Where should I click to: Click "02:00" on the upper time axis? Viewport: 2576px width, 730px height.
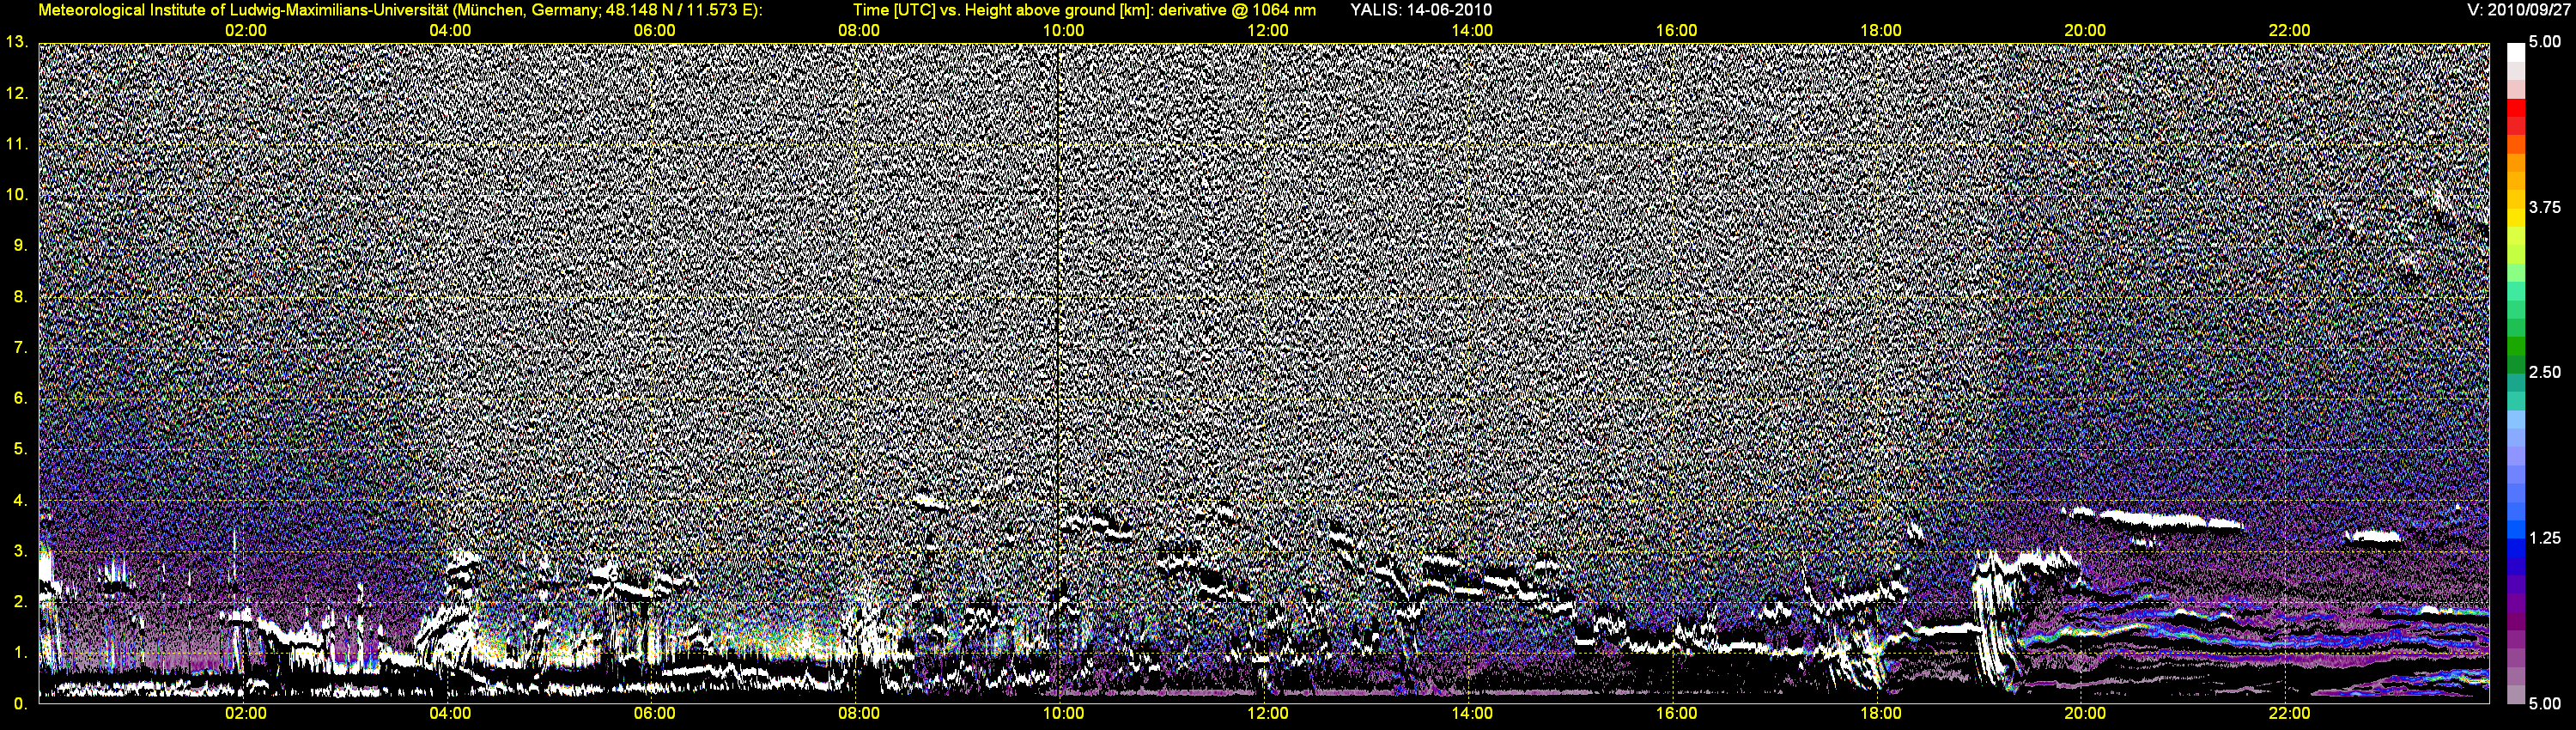point(245,30)
